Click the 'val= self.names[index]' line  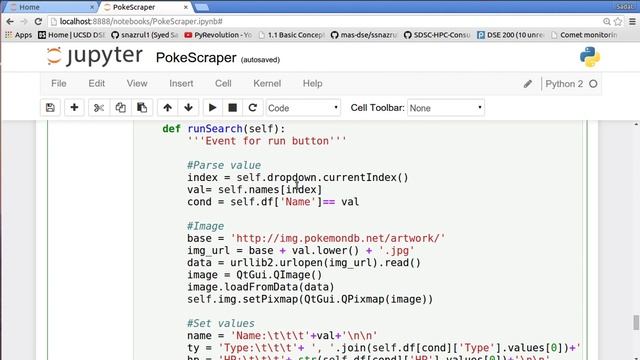(x=254, y=190)
